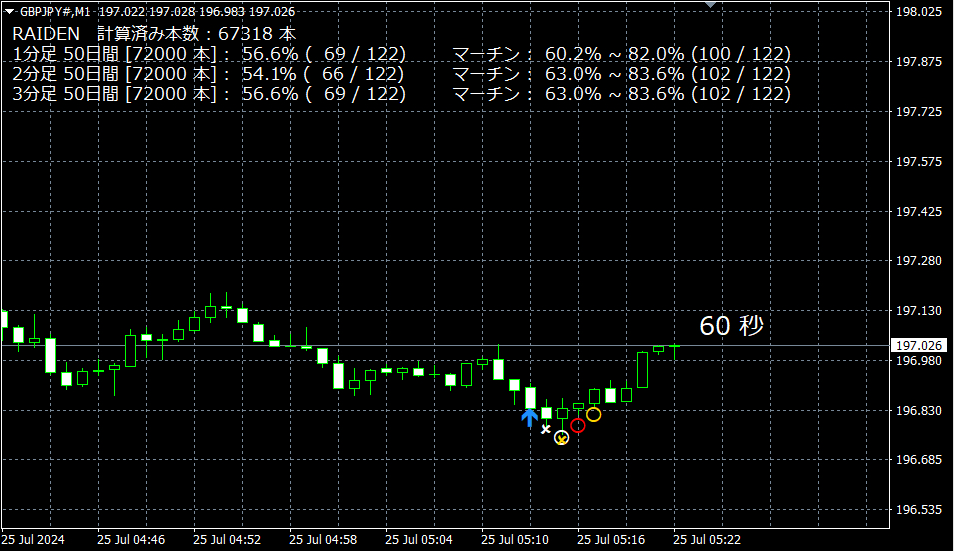Click the '25 Jul 04:46' time label

coord(131,540)
